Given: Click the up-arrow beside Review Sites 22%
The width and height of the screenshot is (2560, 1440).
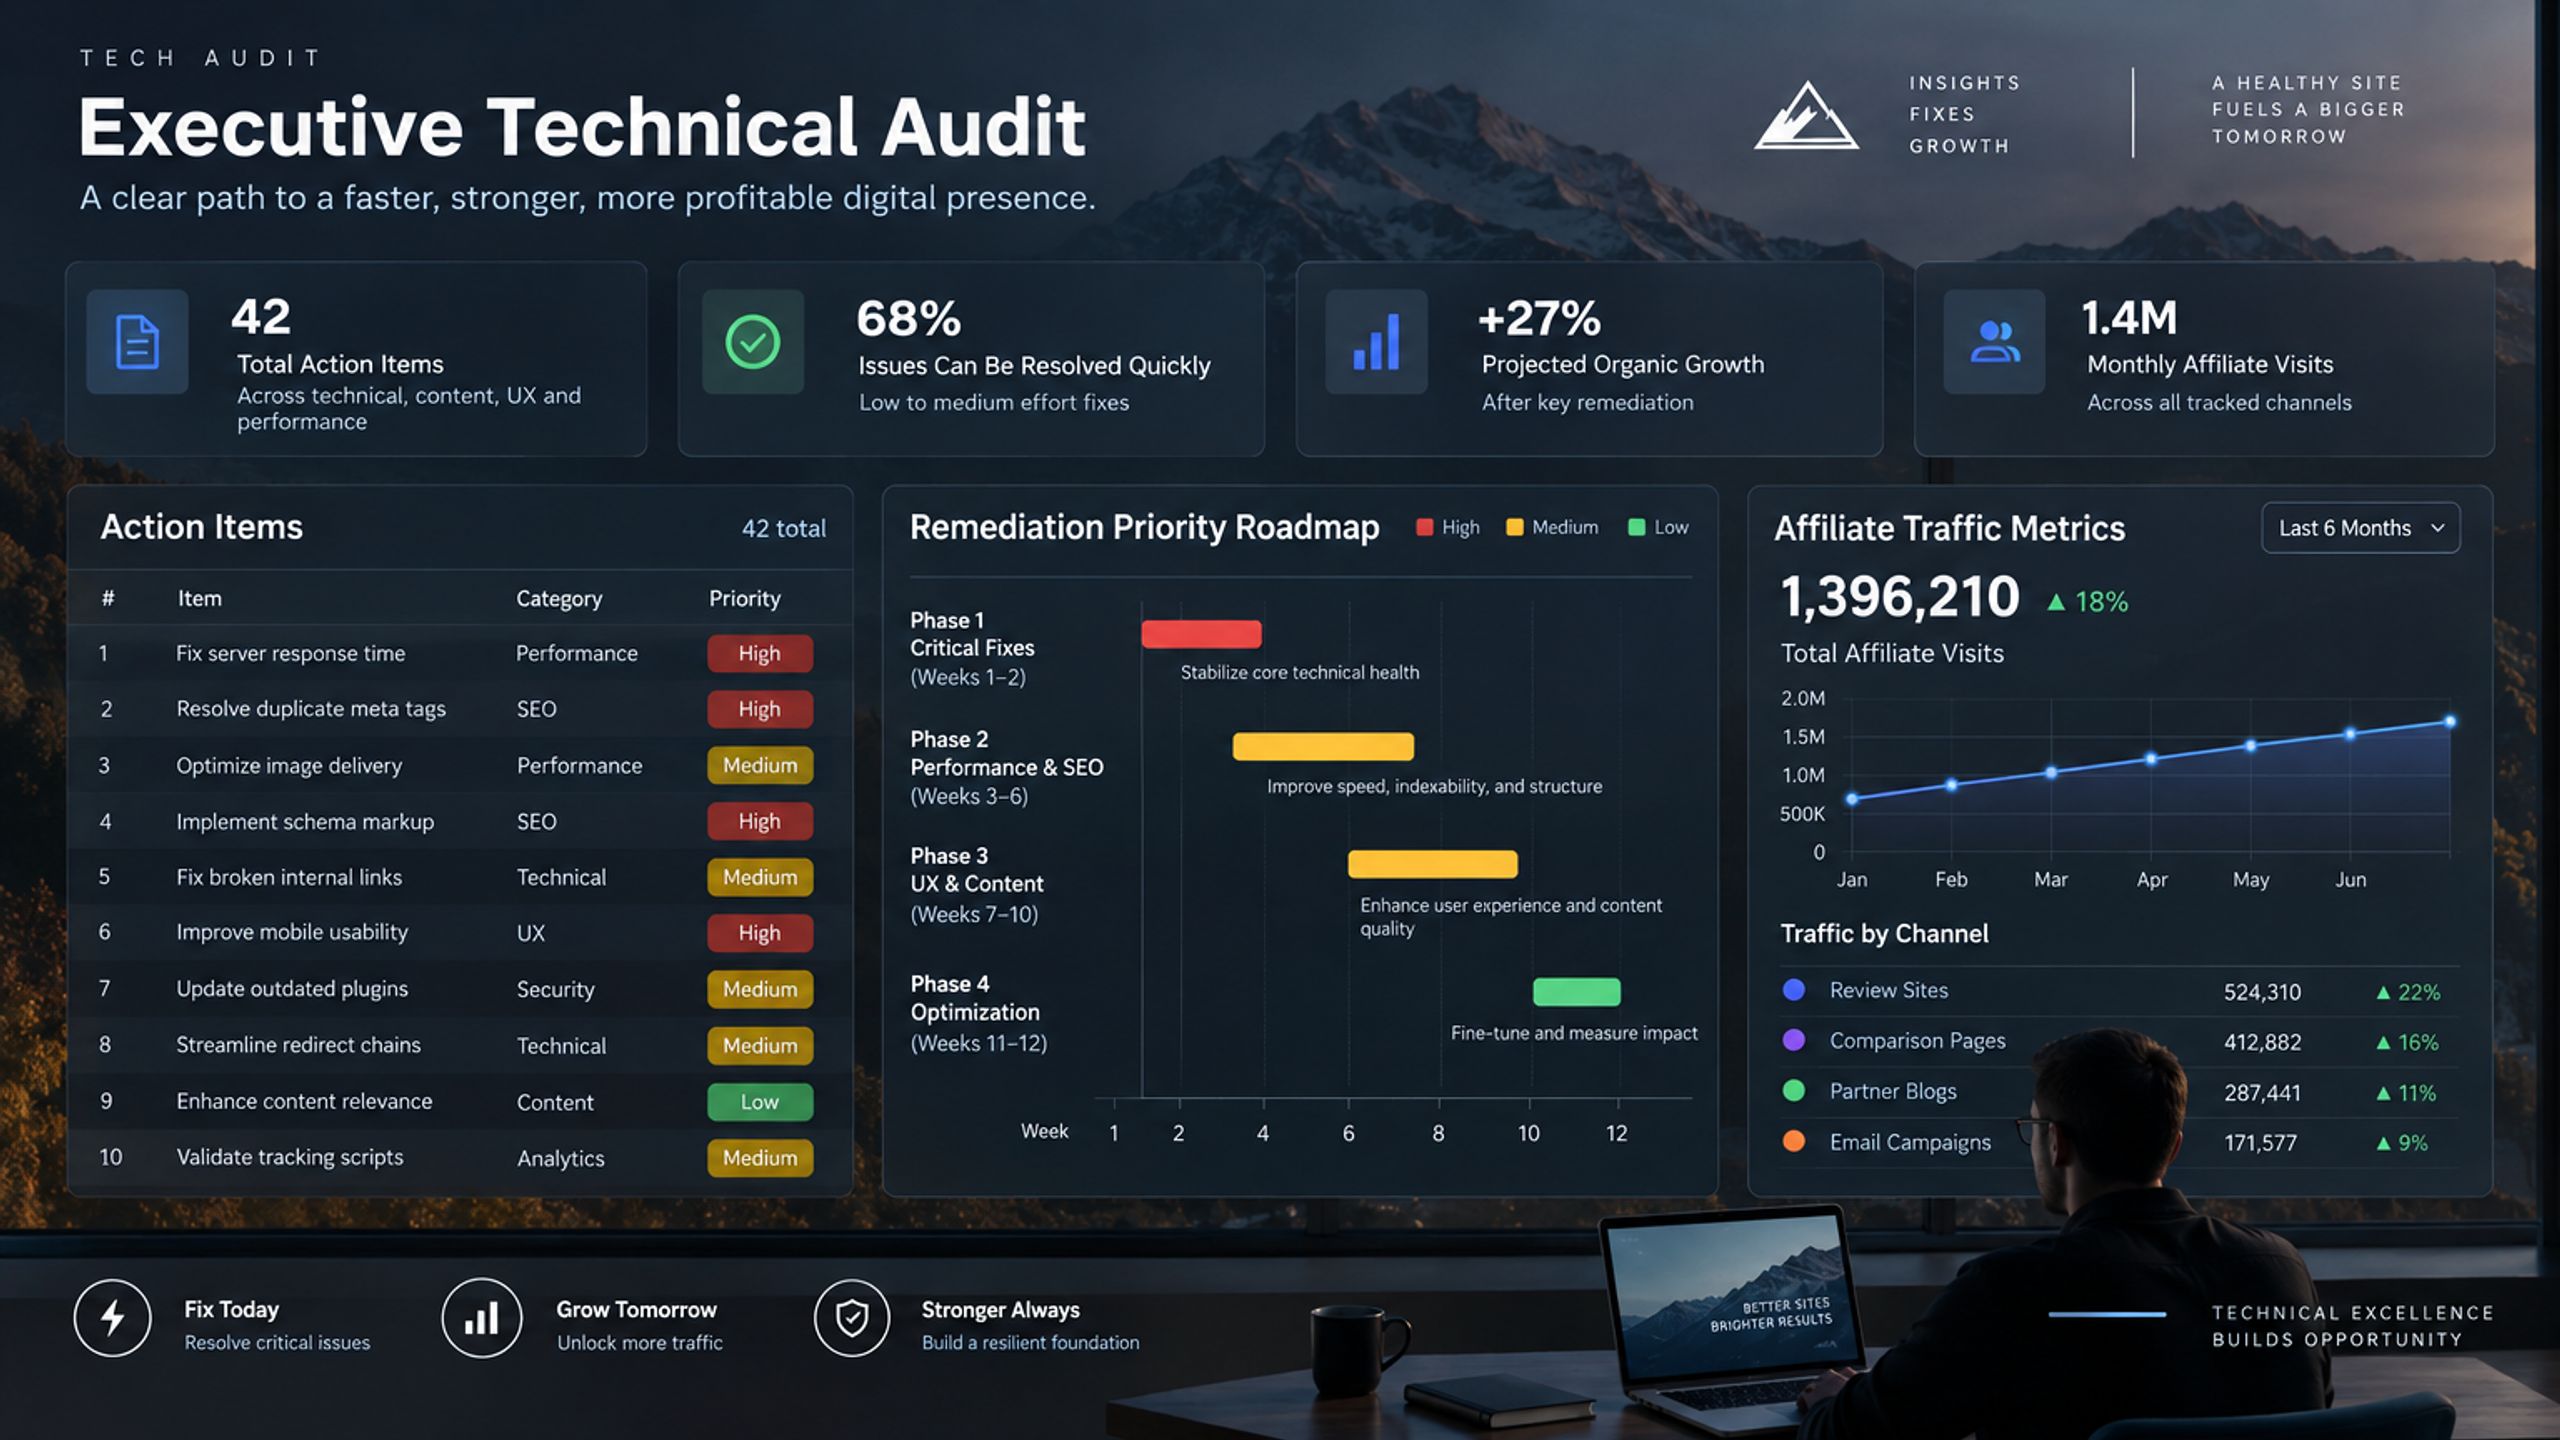Looking at the screenshot, I should 2383,993.
